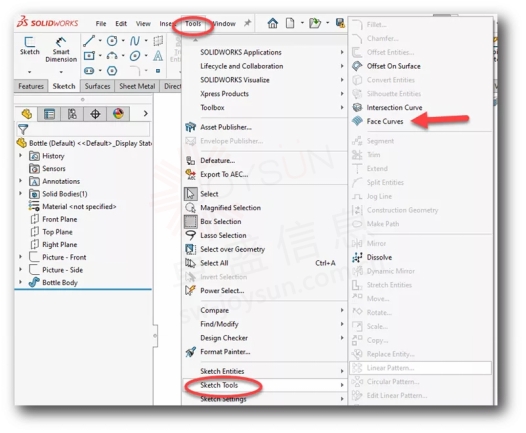526x433 pixels.
Task: Switch to the Features tab
Action: coord(31,86)
